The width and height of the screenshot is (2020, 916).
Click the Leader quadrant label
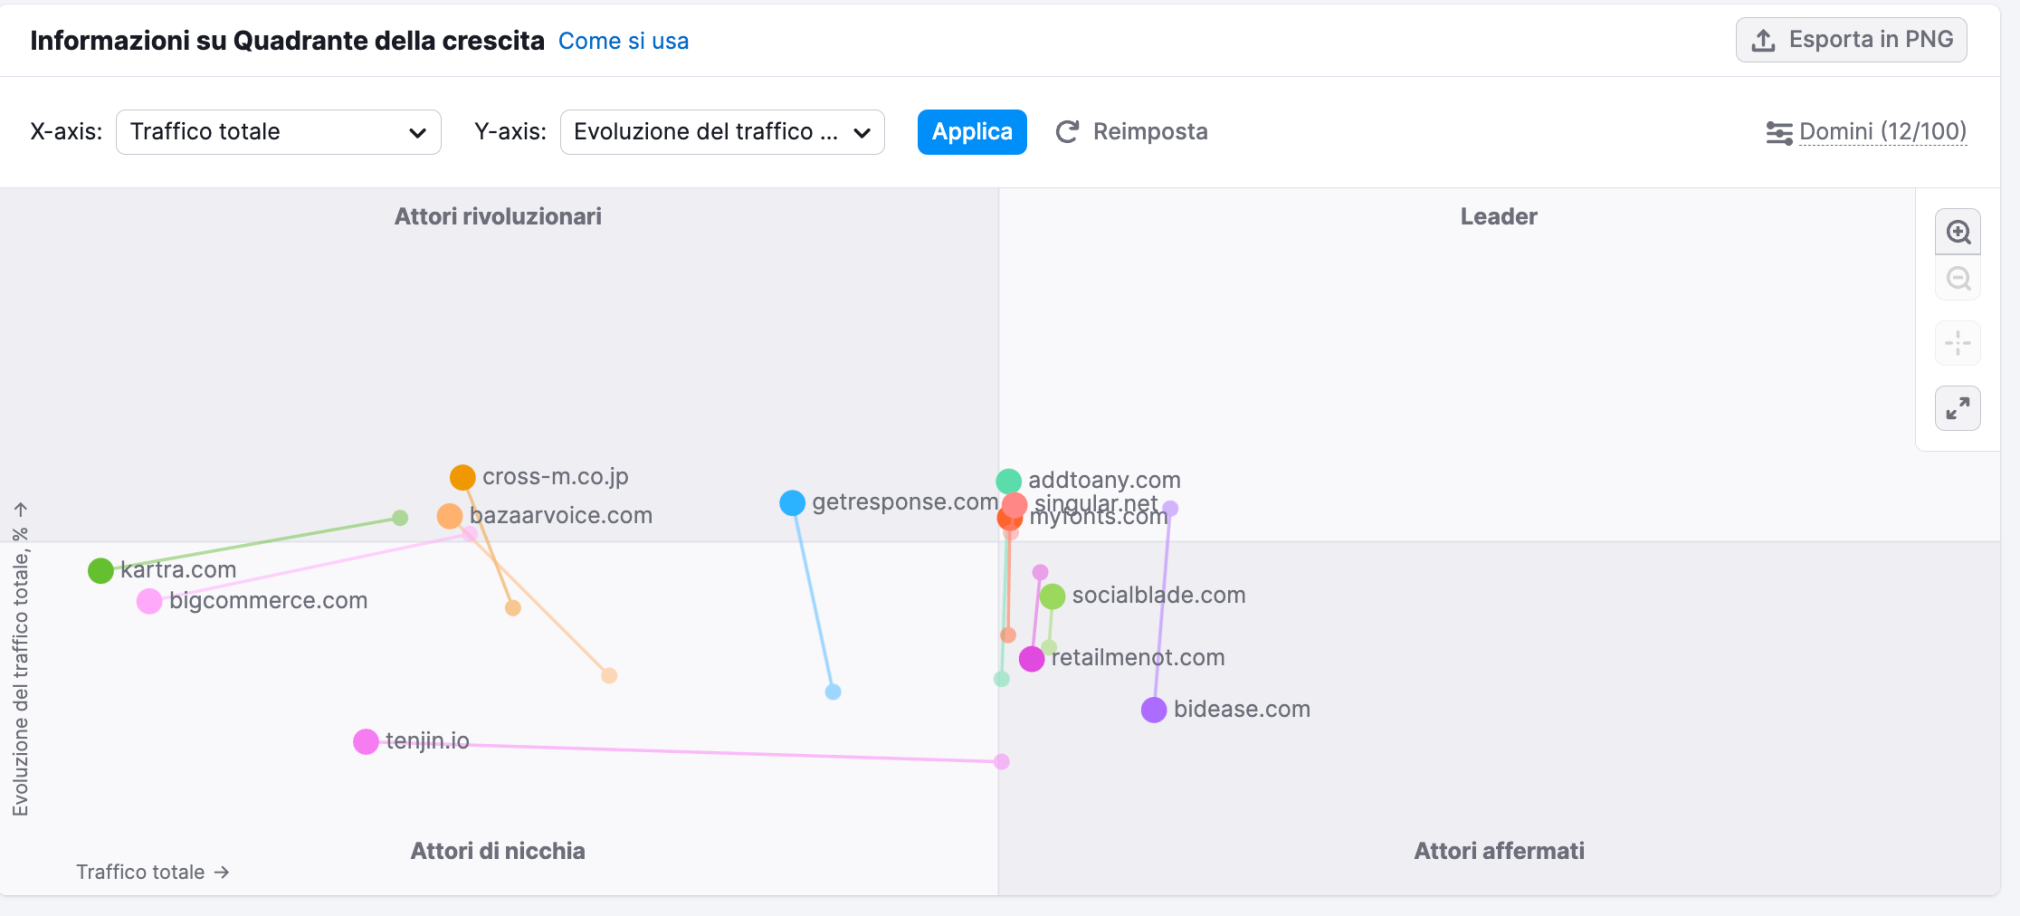pyautogui.click(x=1499, y=216)
